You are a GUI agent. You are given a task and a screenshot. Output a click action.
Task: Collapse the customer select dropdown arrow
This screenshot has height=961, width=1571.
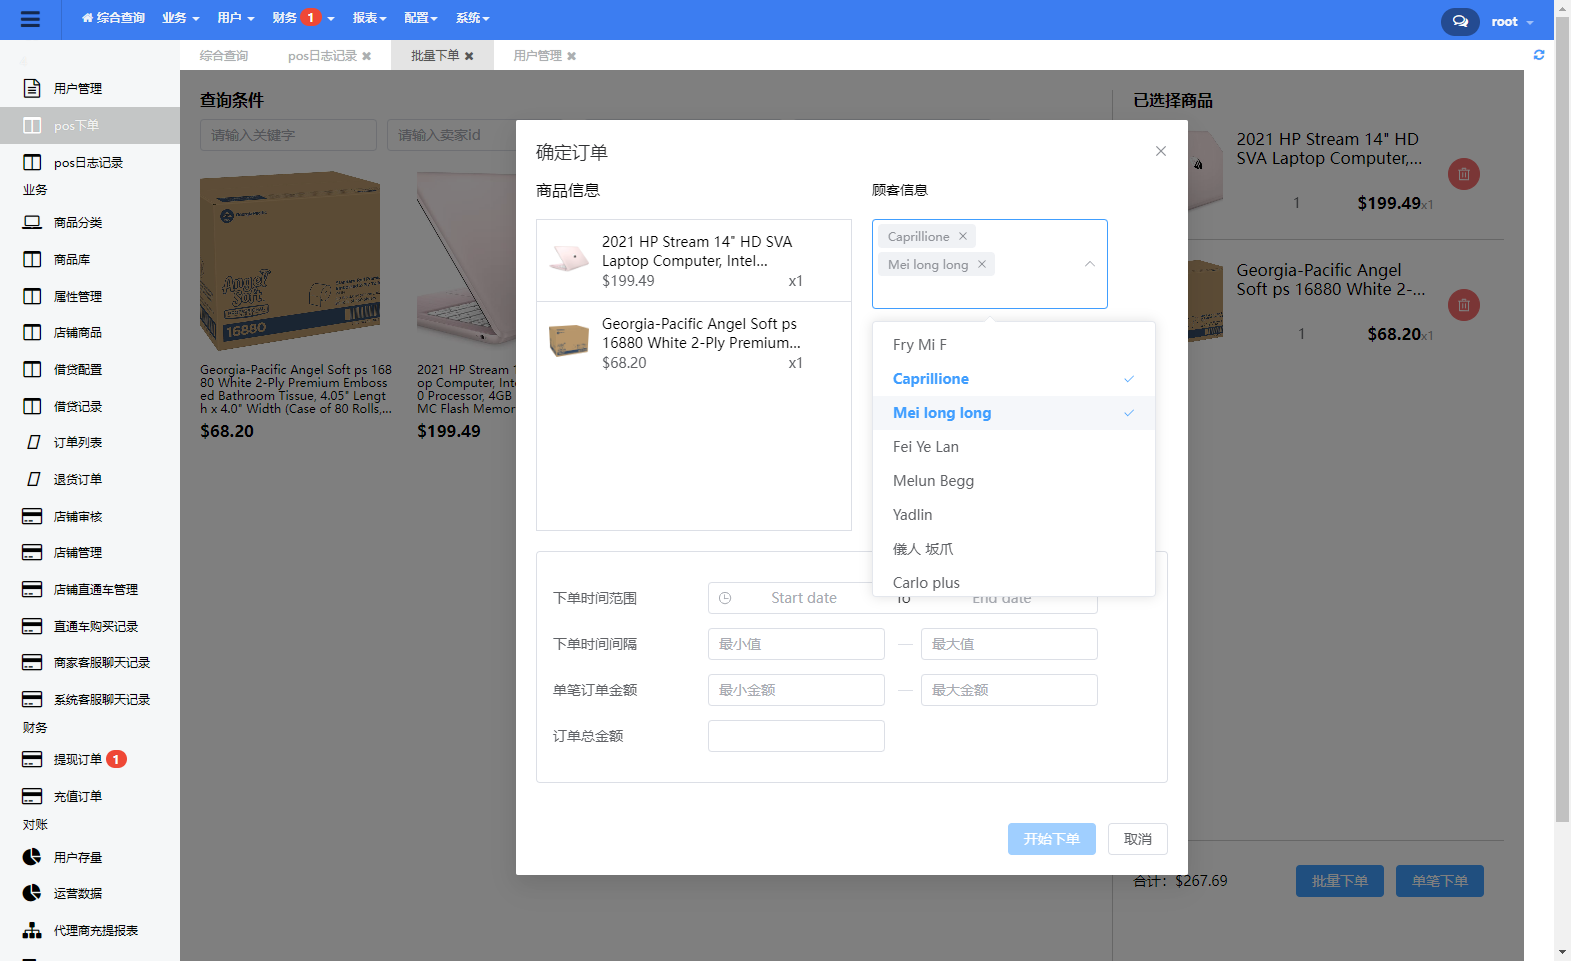coord(1090,264)
